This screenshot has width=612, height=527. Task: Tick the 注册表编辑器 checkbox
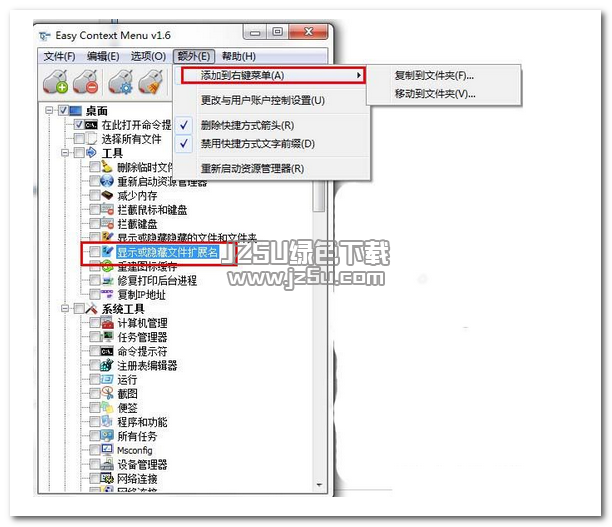(94, 365)
